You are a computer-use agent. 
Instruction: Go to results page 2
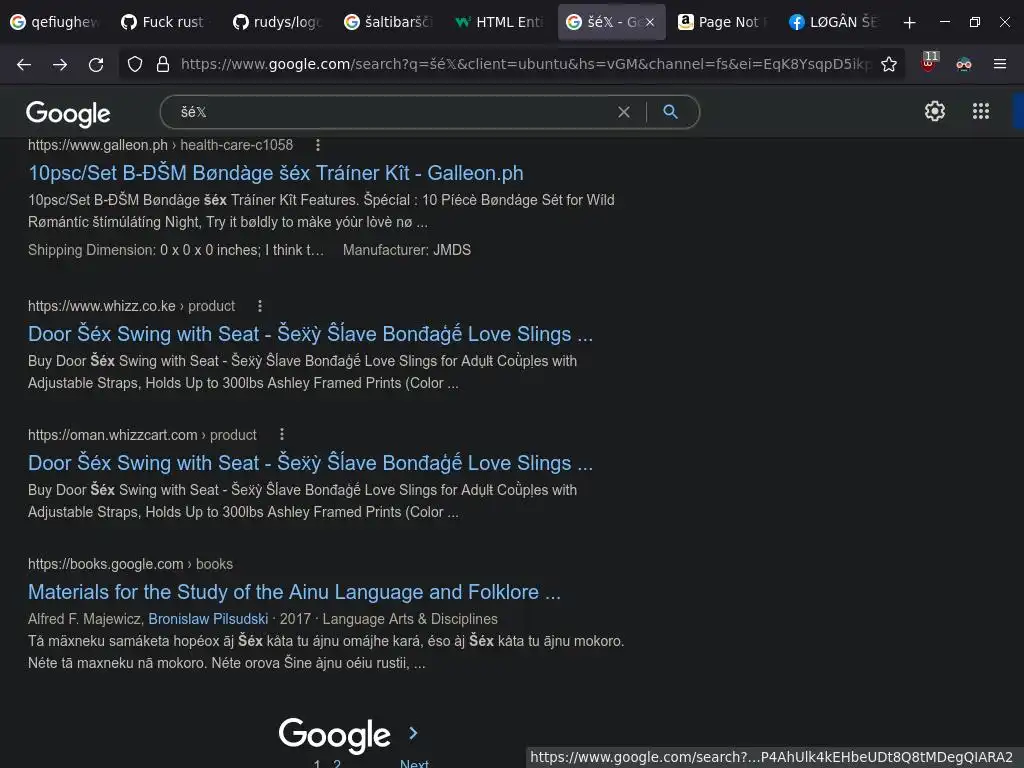coord(337,763)
